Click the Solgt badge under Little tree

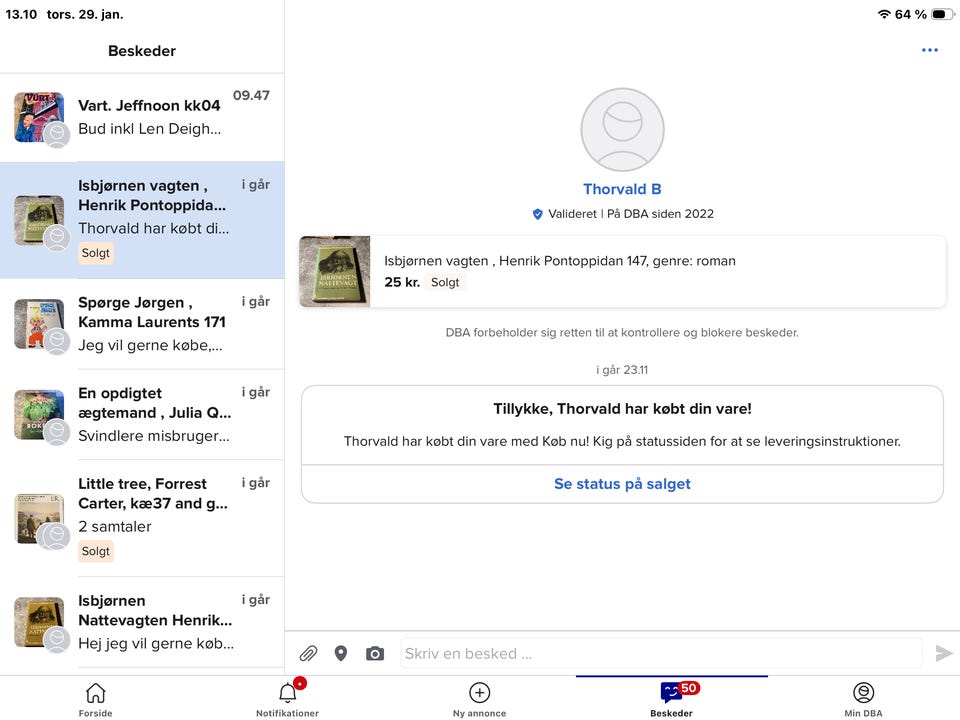(x=96, y=552)
